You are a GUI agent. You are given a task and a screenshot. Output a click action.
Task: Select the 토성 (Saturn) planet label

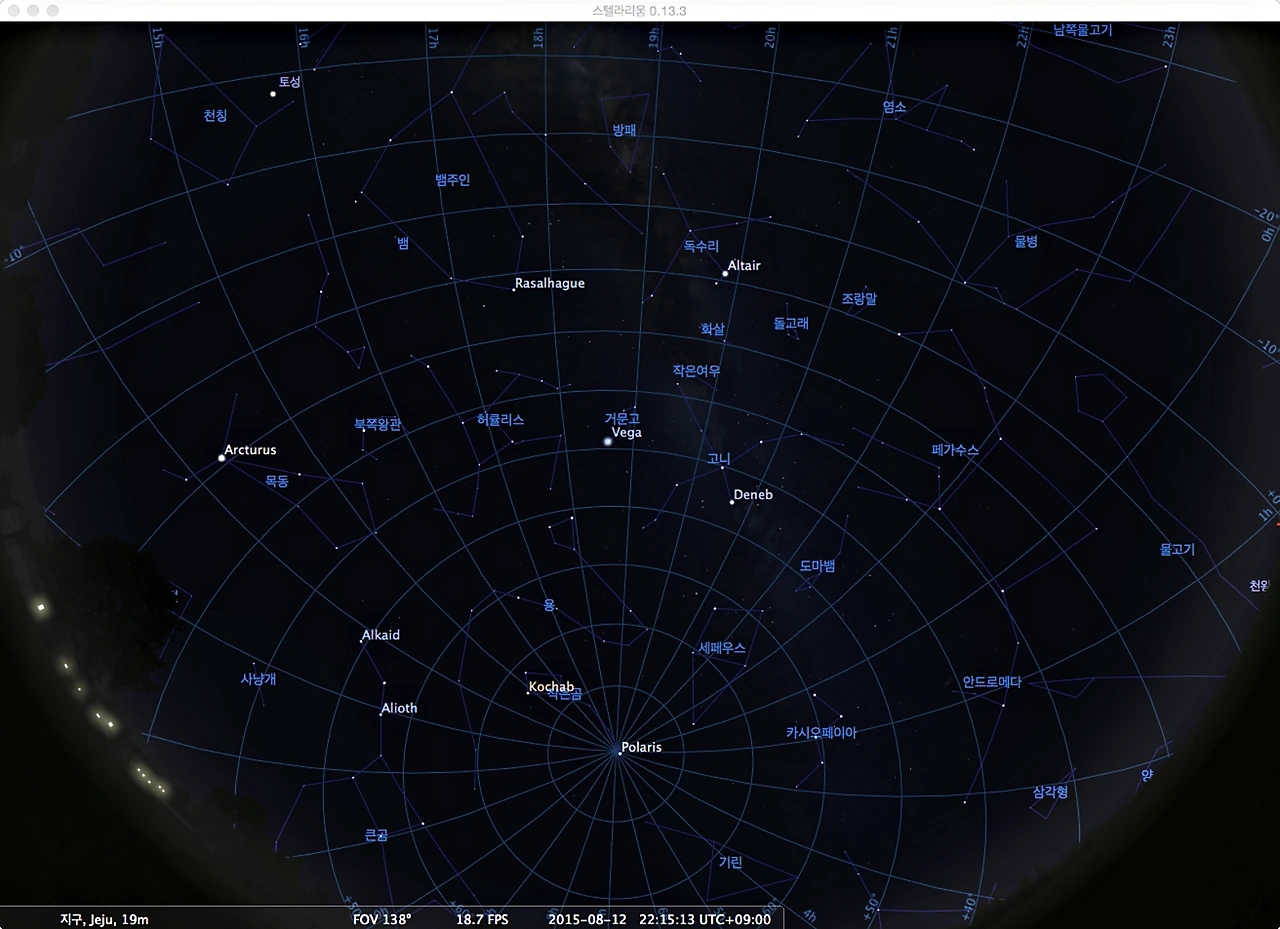[289, 82]
